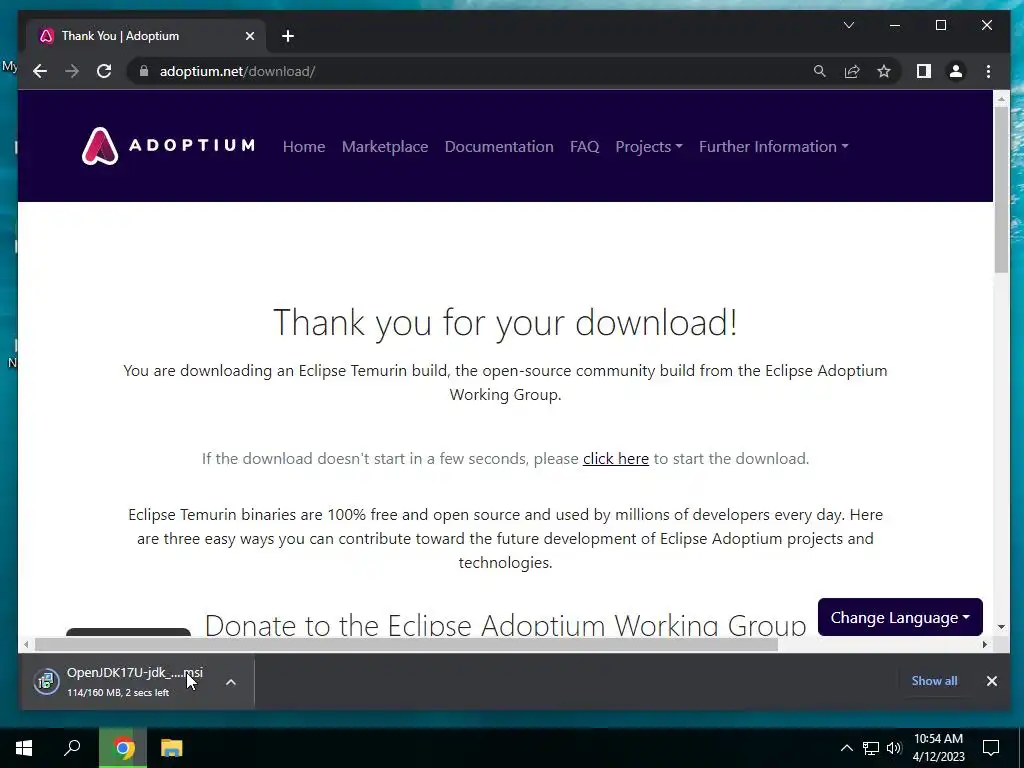Click the browser forward arrow
1024x768 pixels.
72,71
